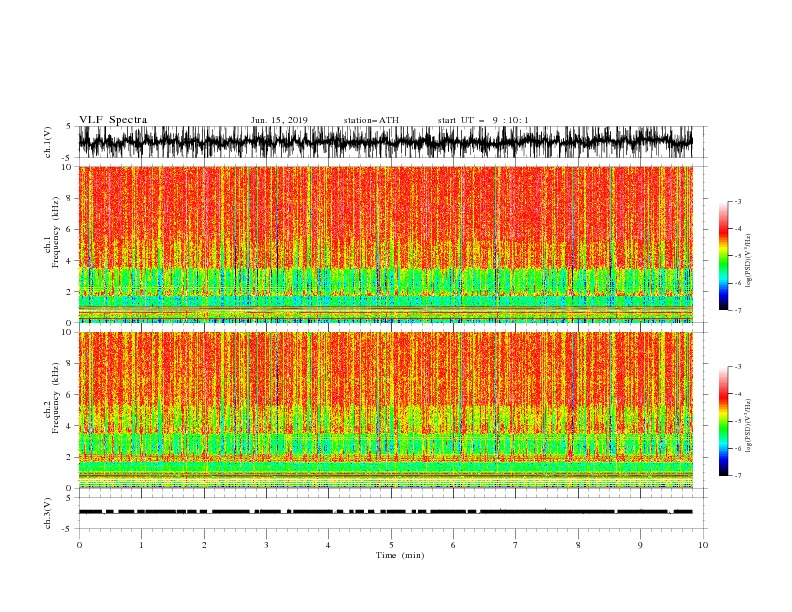Click the ch.2 spectrogram colorbar
The height and width of the screenshot is (612, 792).
click(723, 421)
